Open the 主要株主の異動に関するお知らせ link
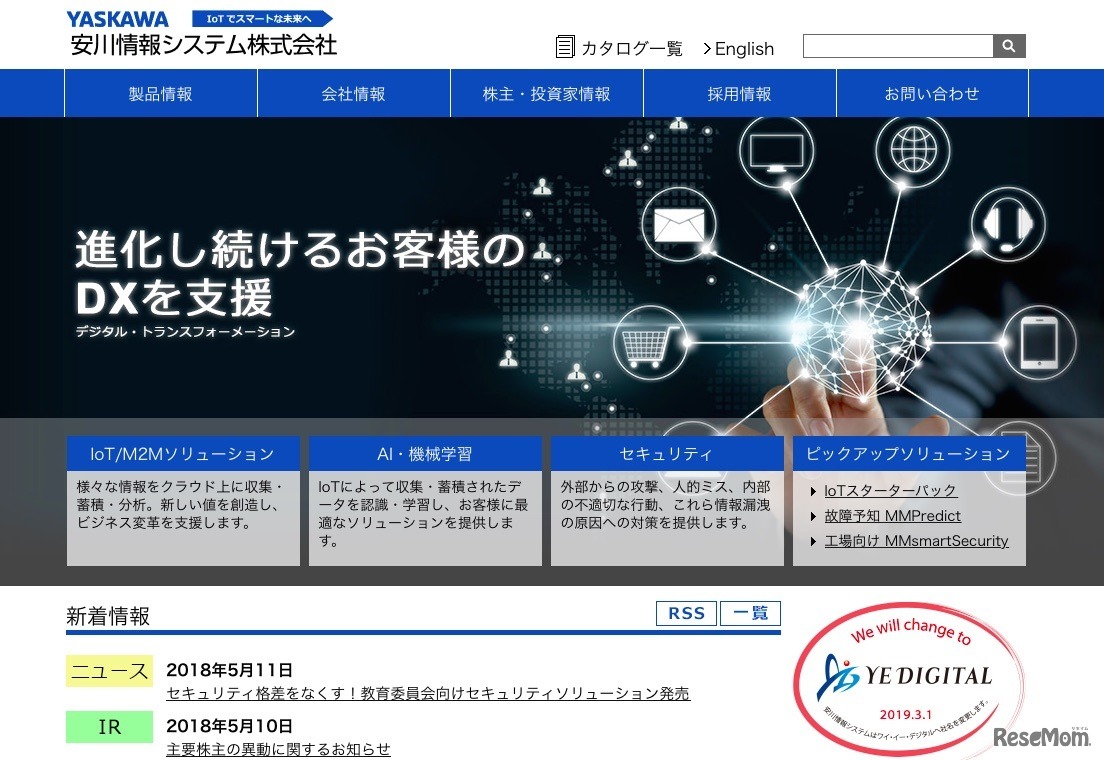 (x=278, y=749)
